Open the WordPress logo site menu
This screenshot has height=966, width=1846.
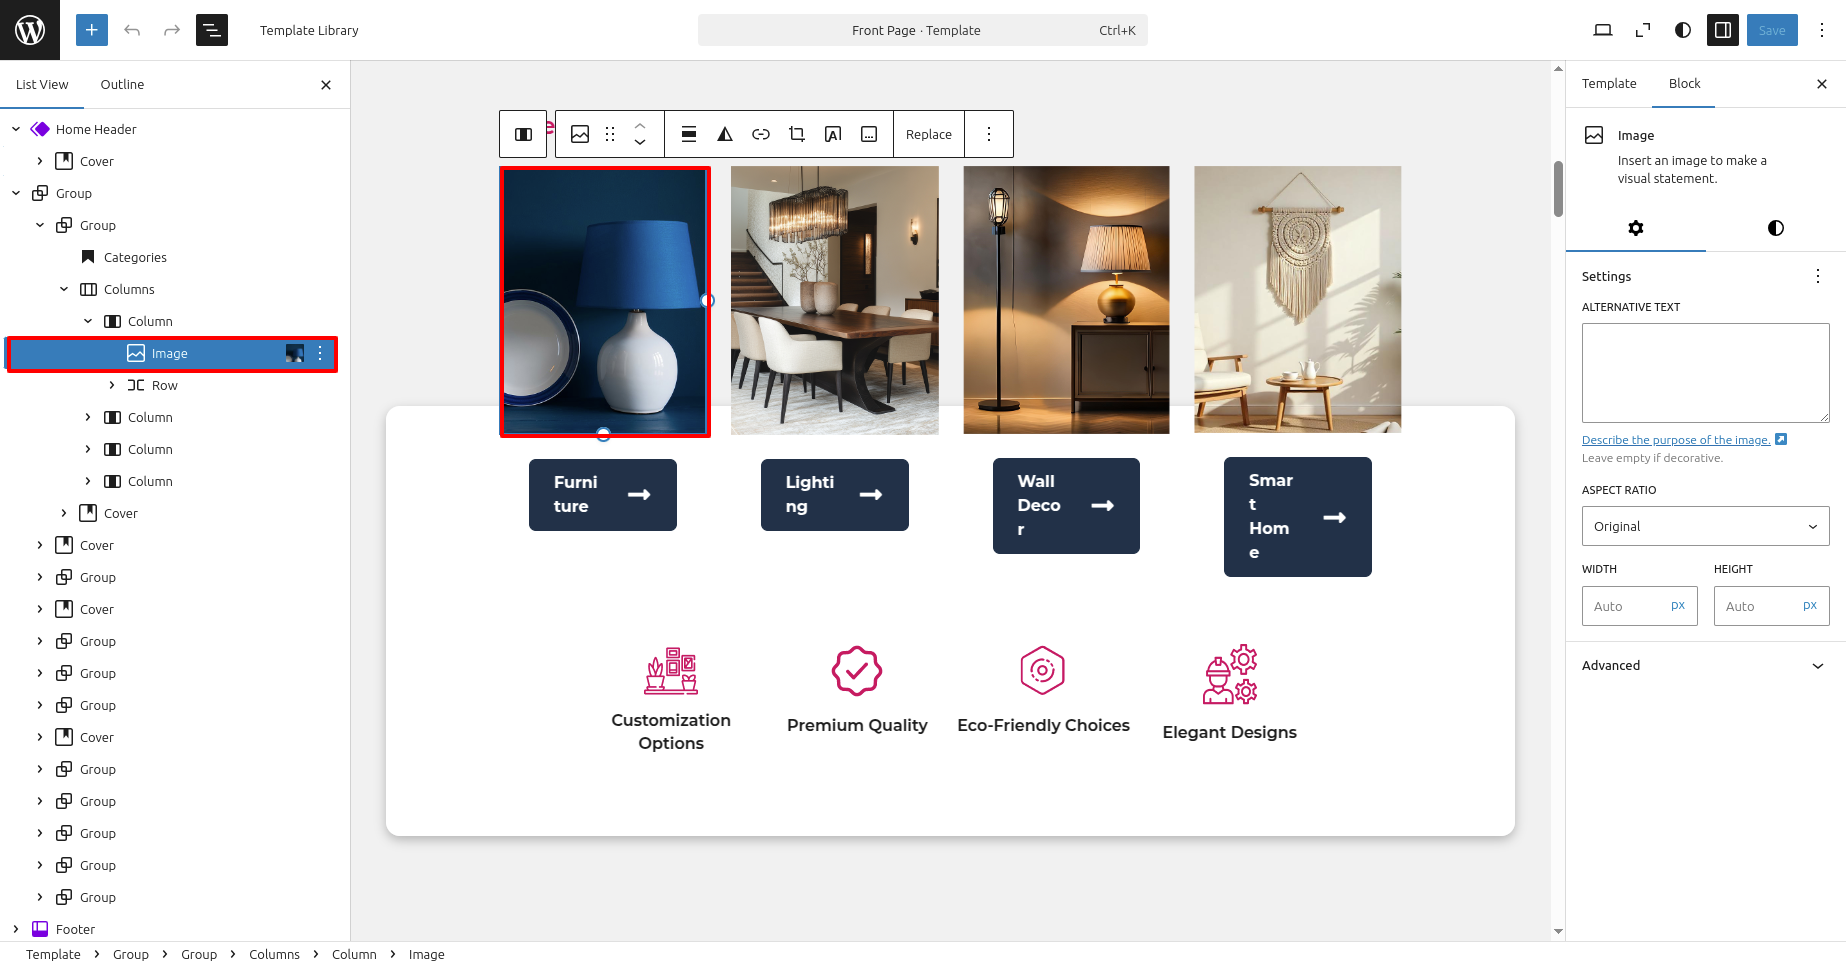point(30,30)
